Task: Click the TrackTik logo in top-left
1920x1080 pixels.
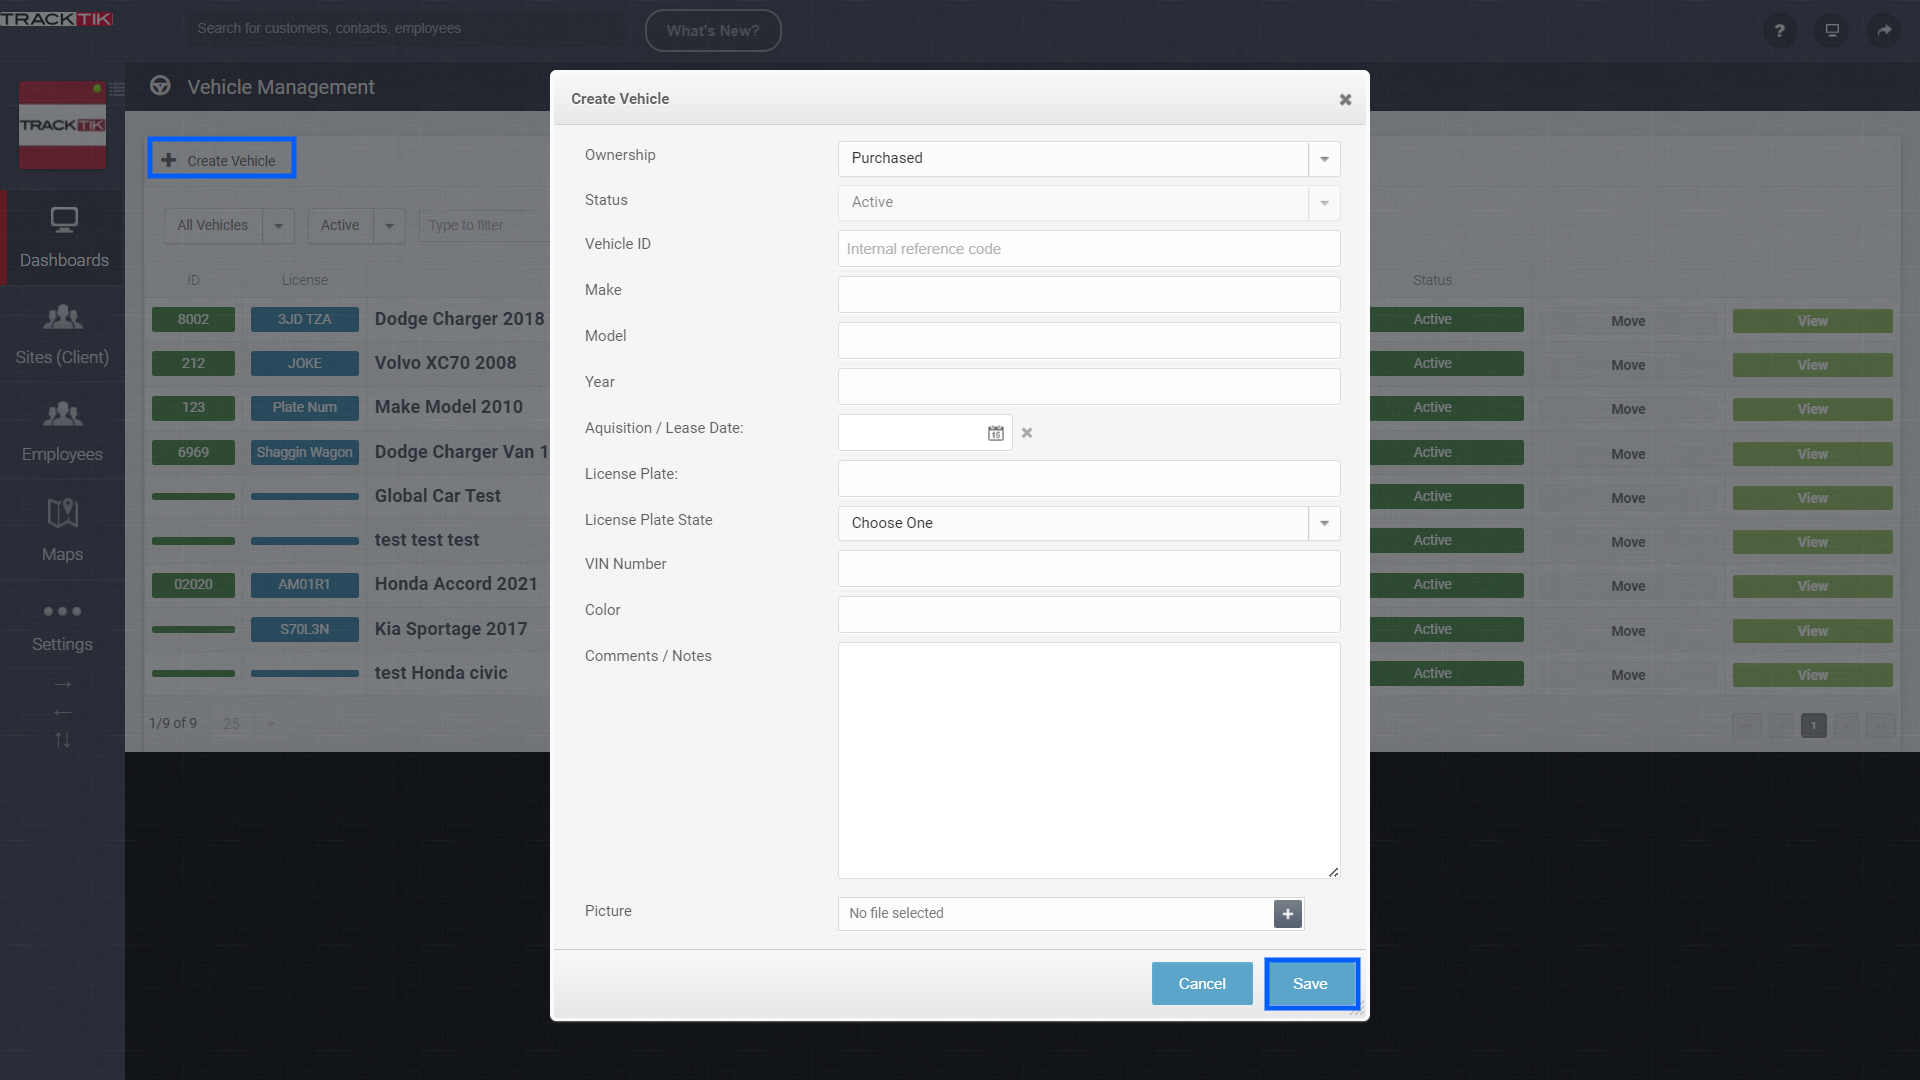Action: click(x=57, y=19)
